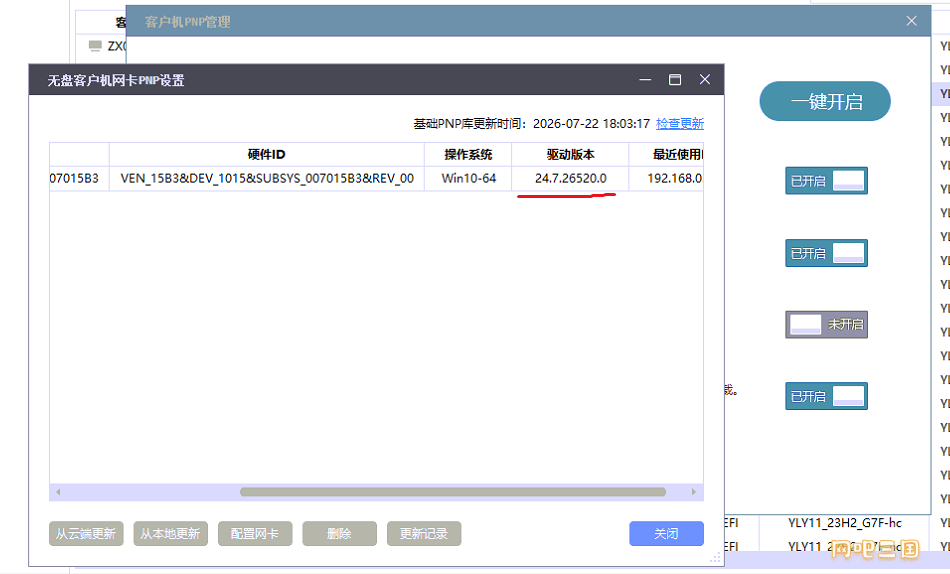
Task: Click the 一键开启 button
Action: 825,101
